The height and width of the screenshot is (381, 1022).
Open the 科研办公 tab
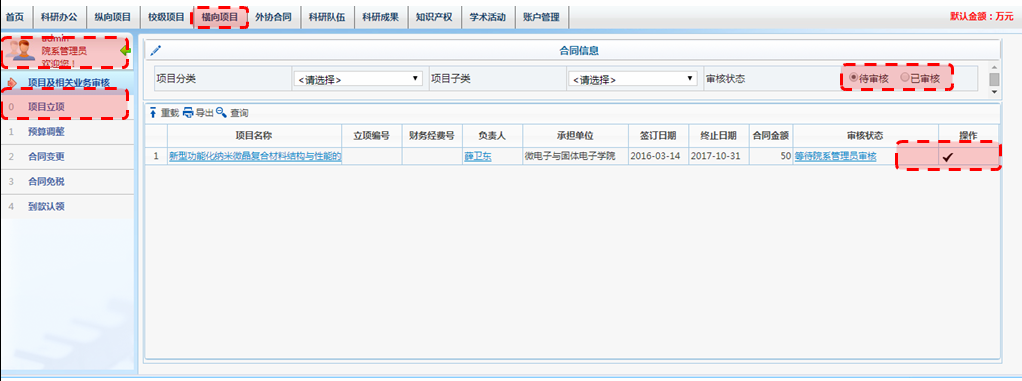click(x=58, y=18)
